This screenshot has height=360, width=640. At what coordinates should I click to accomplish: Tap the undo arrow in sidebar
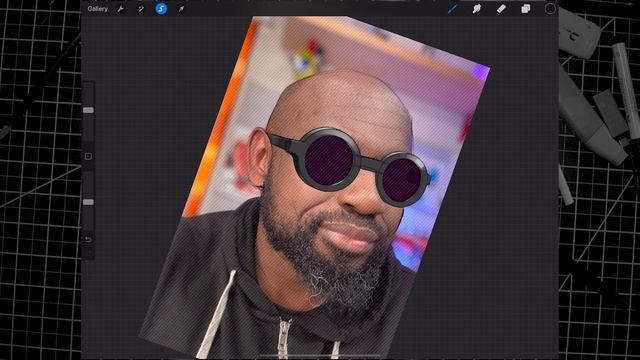click(x=88, y=239)
